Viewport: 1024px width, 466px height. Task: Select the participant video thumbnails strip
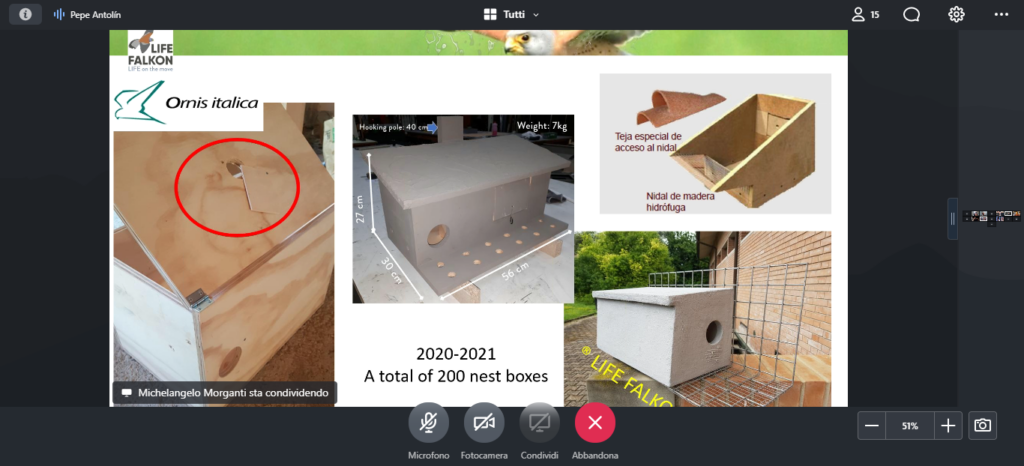click(x=992, y=217)
